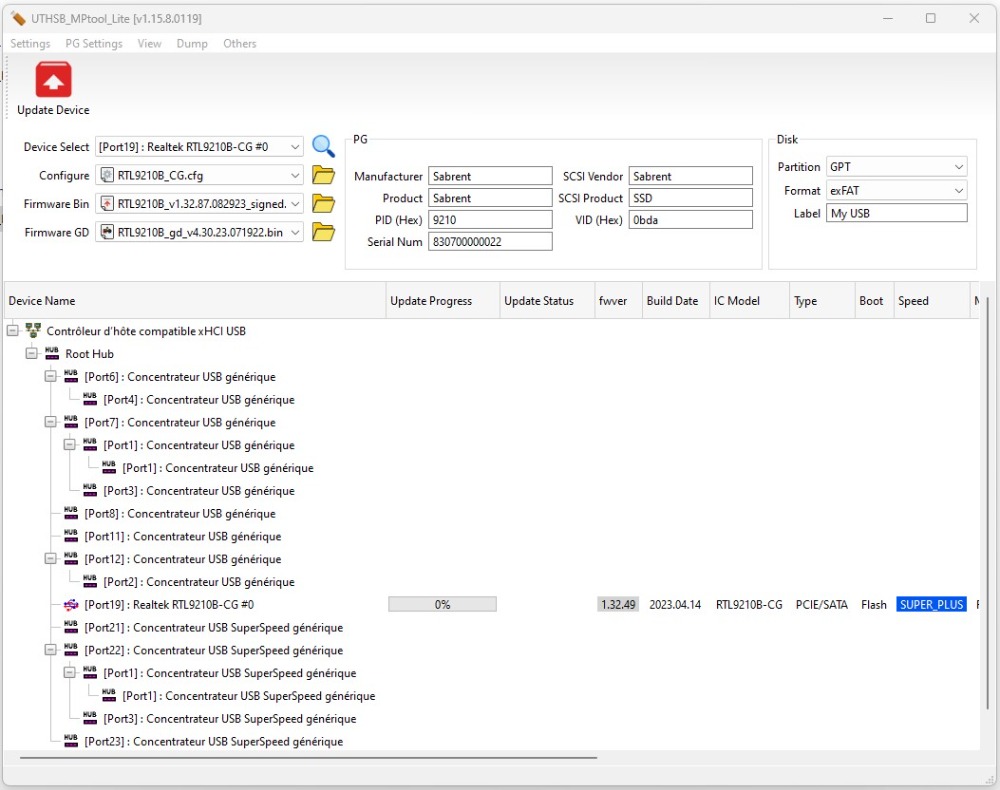Click the IC Model column header
Image resolution: width=1000 pixels, height=790 pixels.
737,301
